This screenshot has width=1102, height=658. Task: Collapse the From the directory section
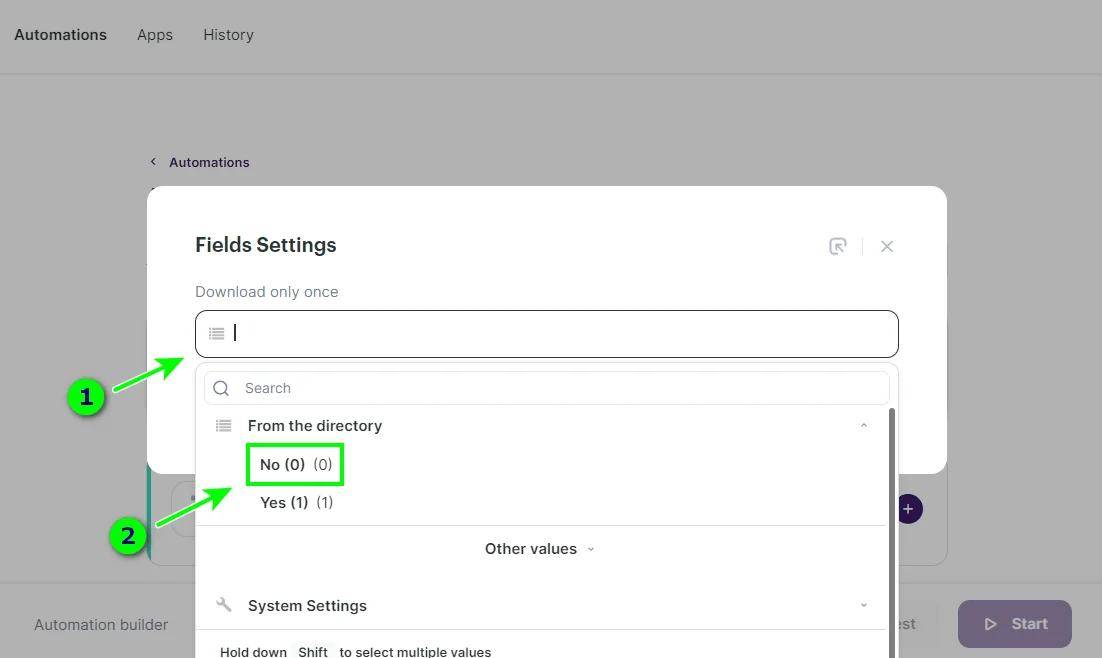[864, 426]
